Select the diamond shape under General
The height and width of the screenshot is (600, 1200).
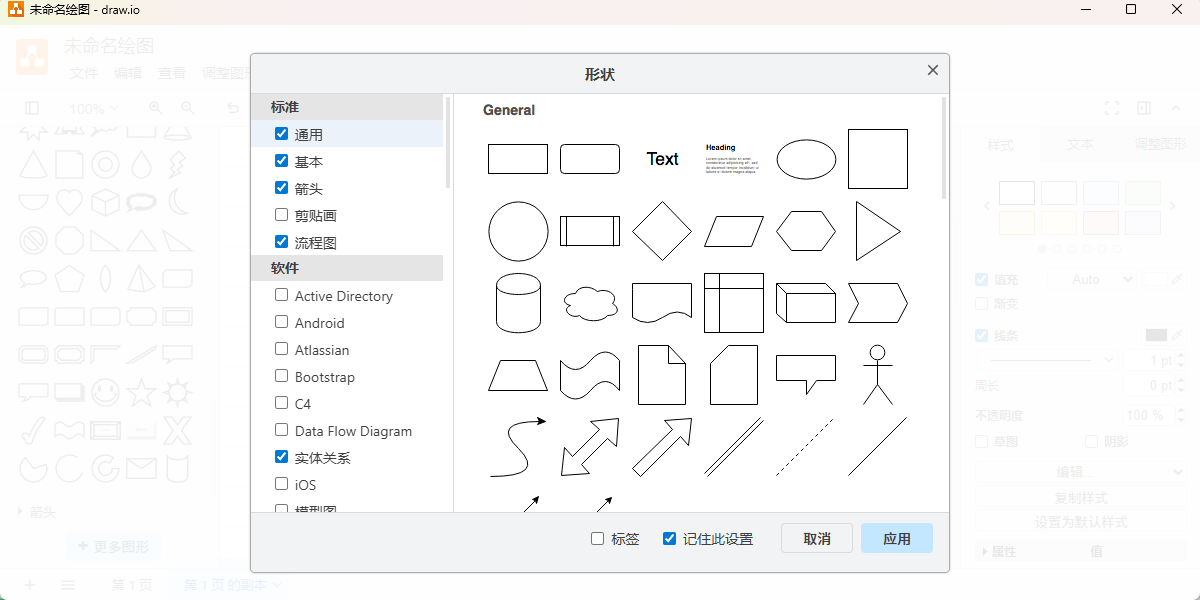click(662, 230)
